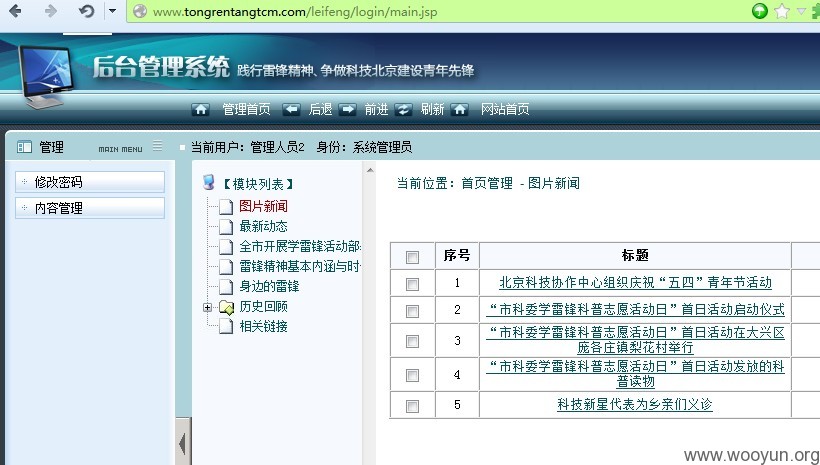
Task: Click 修改密码 sidebar button
Action: 90,182
